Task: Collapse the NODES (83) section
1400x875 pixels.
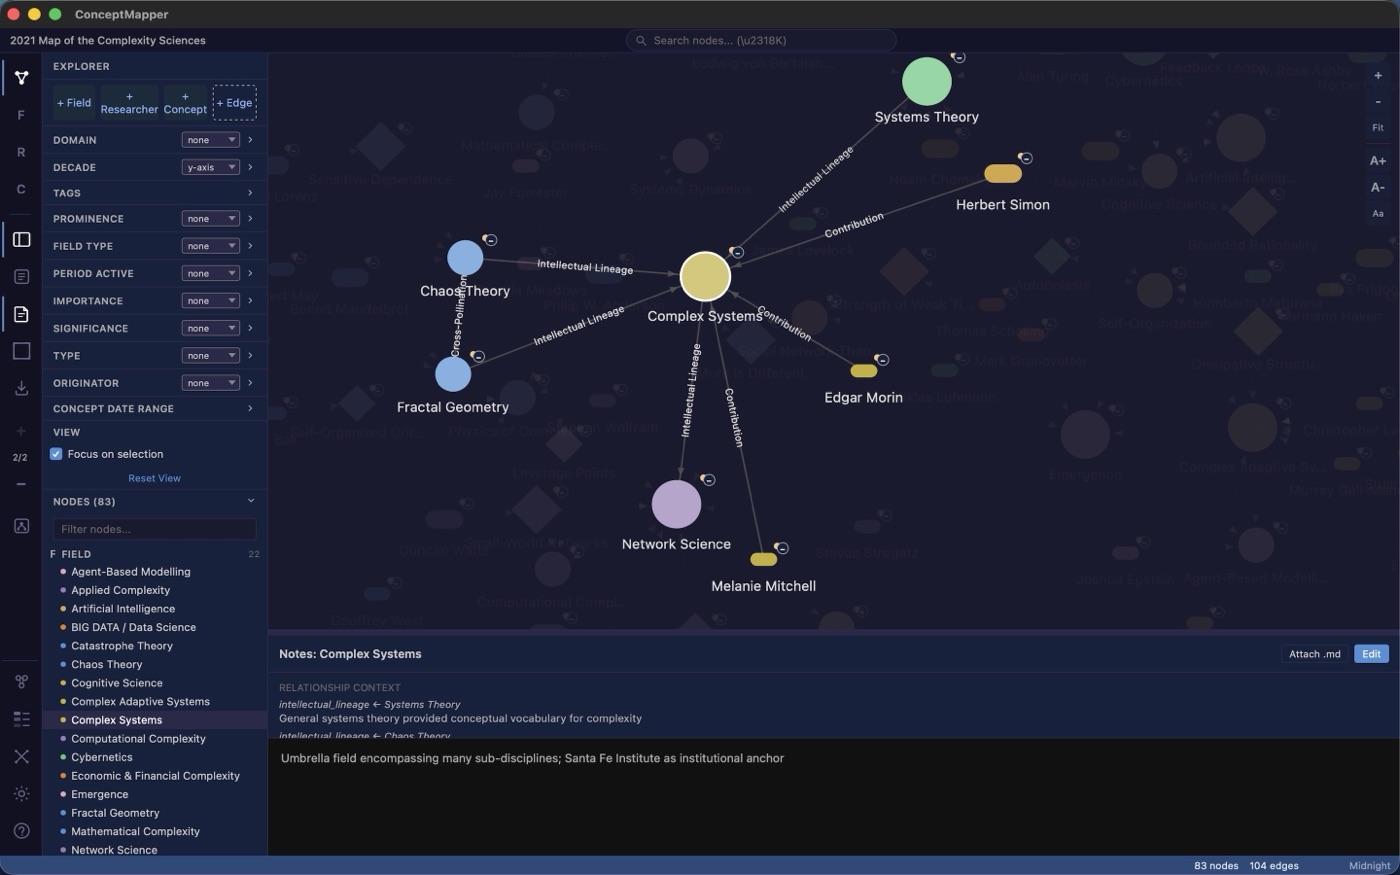Action: point(250,501)
